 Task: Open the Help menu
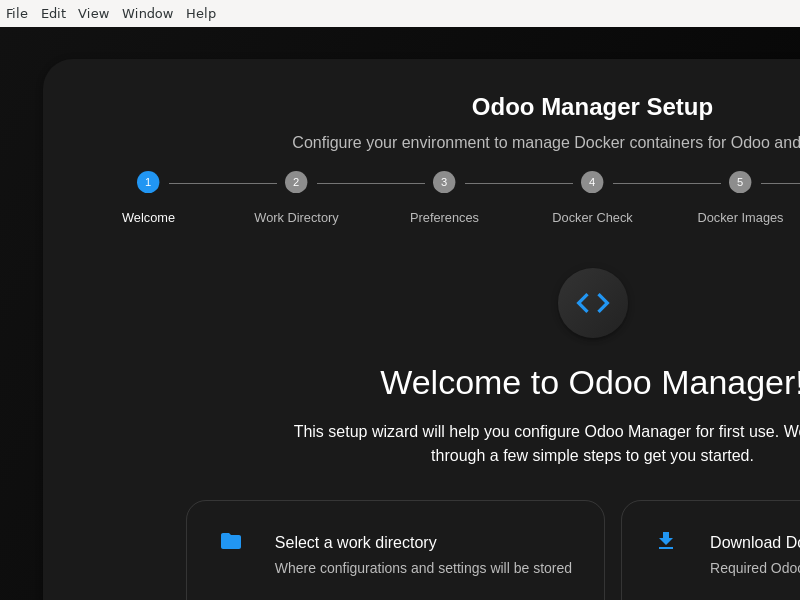point(201,13)
